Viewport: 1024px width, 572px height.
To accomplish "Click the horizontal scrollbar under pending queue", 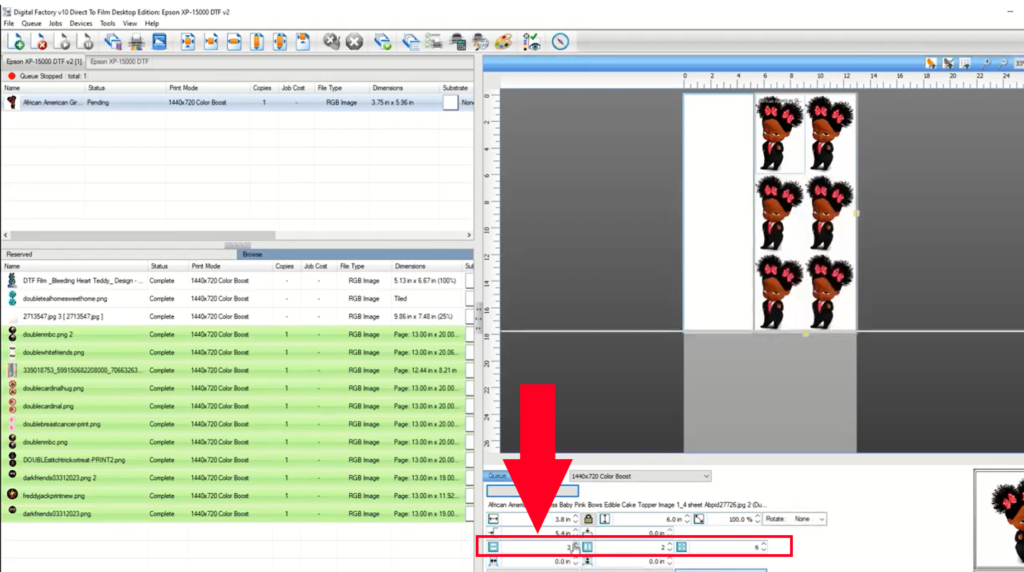I will pyautogui.click(x=142, y=235).
